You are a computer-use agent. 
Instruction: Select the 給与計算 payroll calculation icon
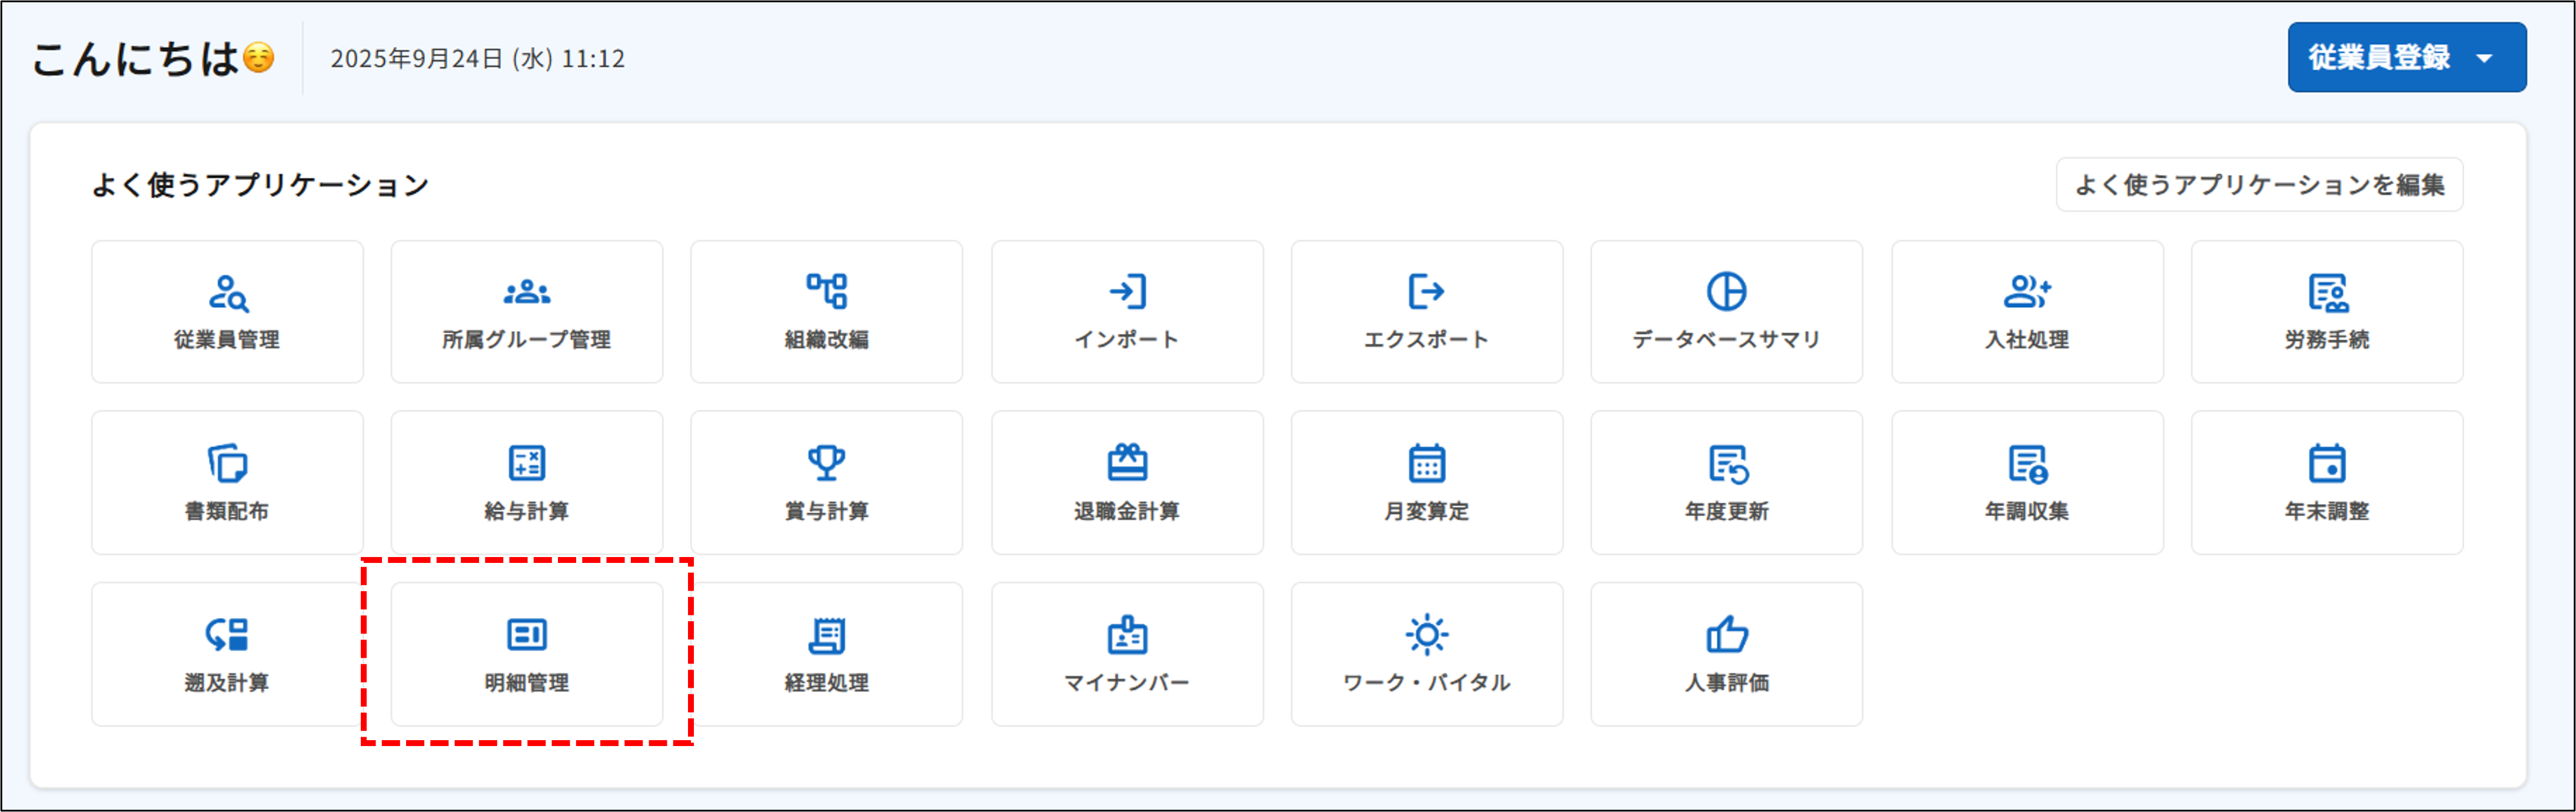pos(526,482)
